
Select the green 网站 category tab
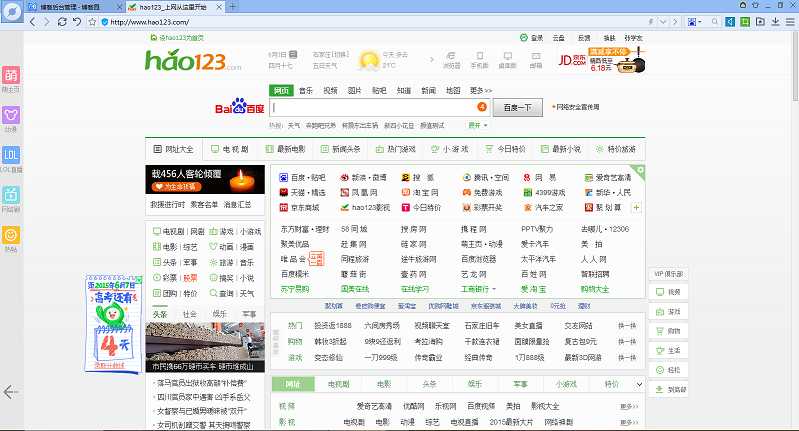(x=292, y=384)
